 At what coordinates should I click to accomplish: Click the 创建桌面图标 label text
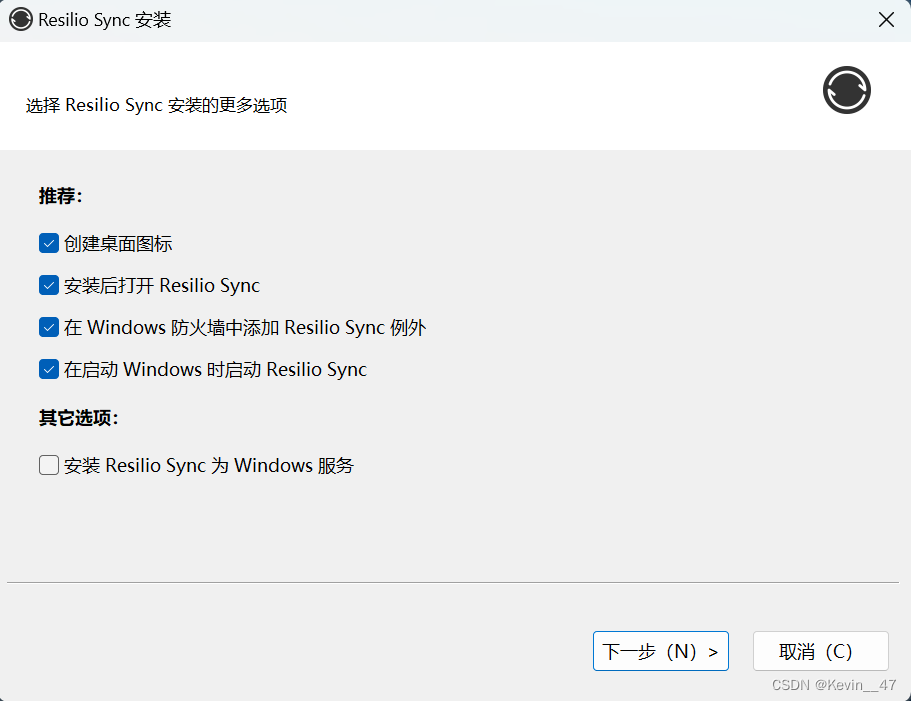(118, 243)
